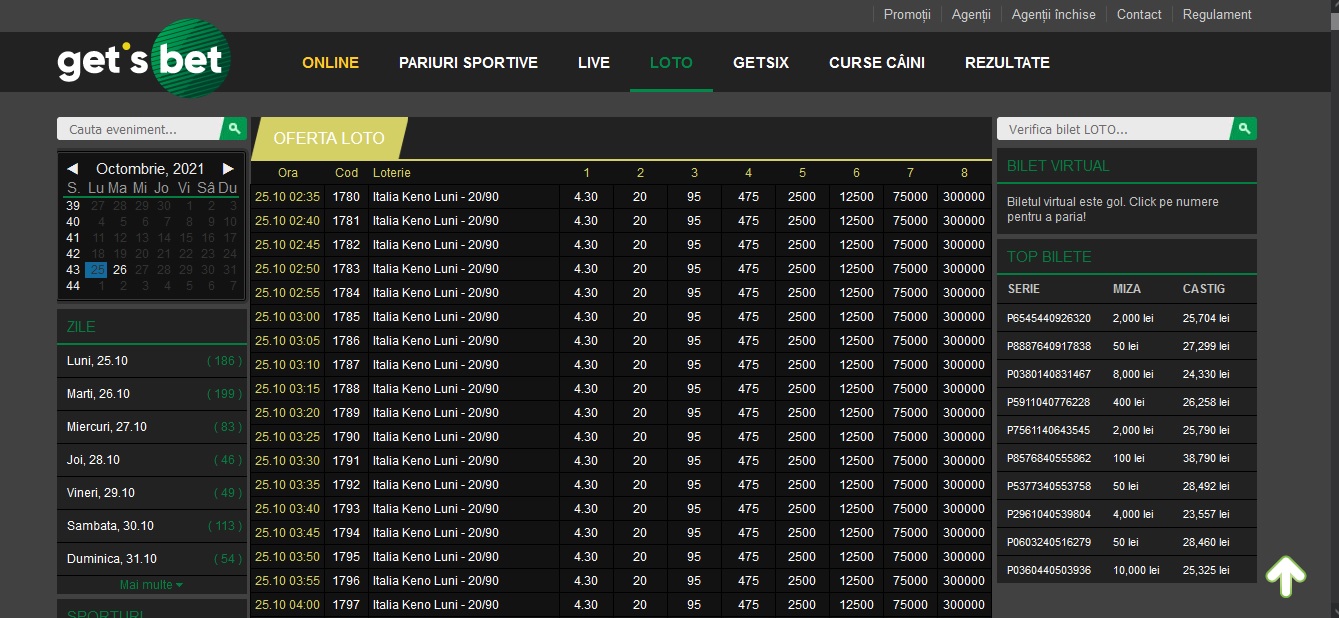Click OFERTA LOTO header tab
The image size is (1339, 618).
[x=329, y=138]
